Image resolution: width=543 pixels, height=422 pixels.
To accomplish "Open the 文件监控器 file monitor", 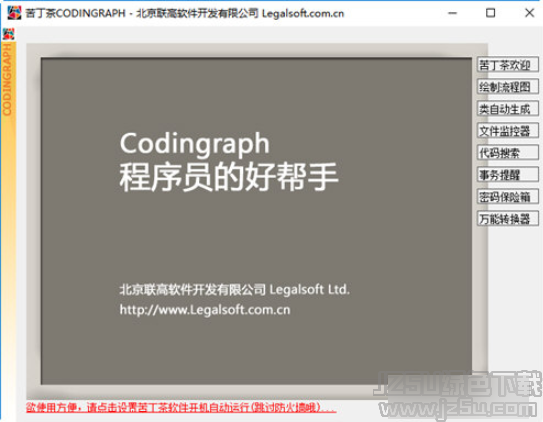I will click(x=508, y=131).
